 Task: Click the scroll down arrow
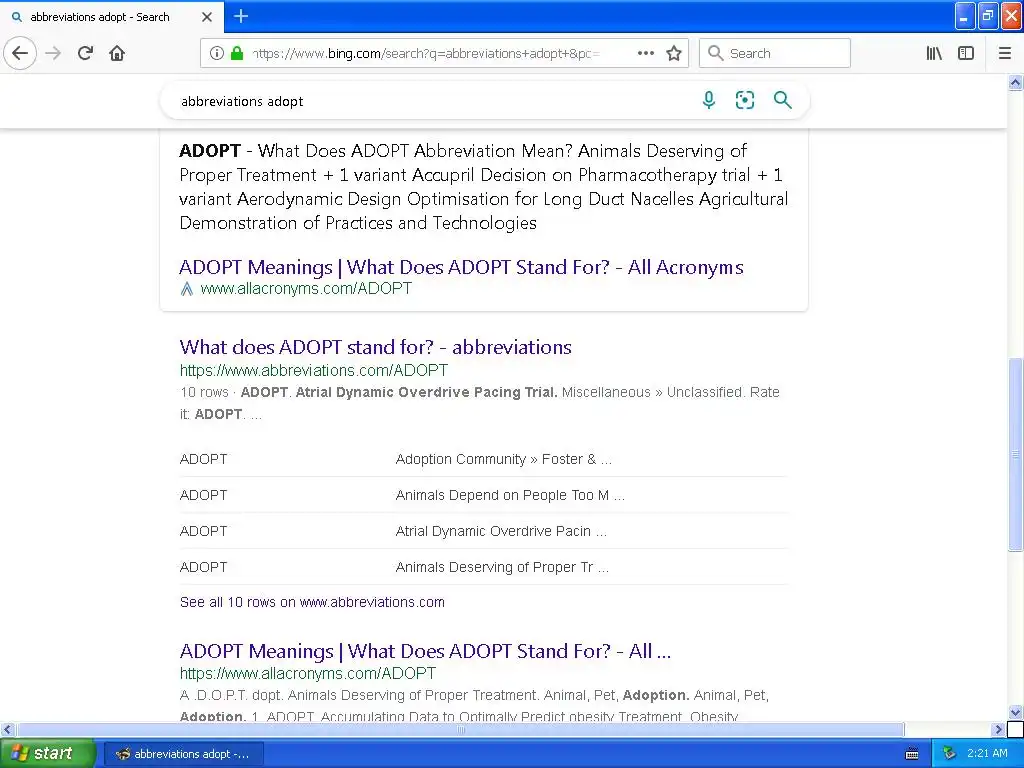click(x=1015, y=712)
